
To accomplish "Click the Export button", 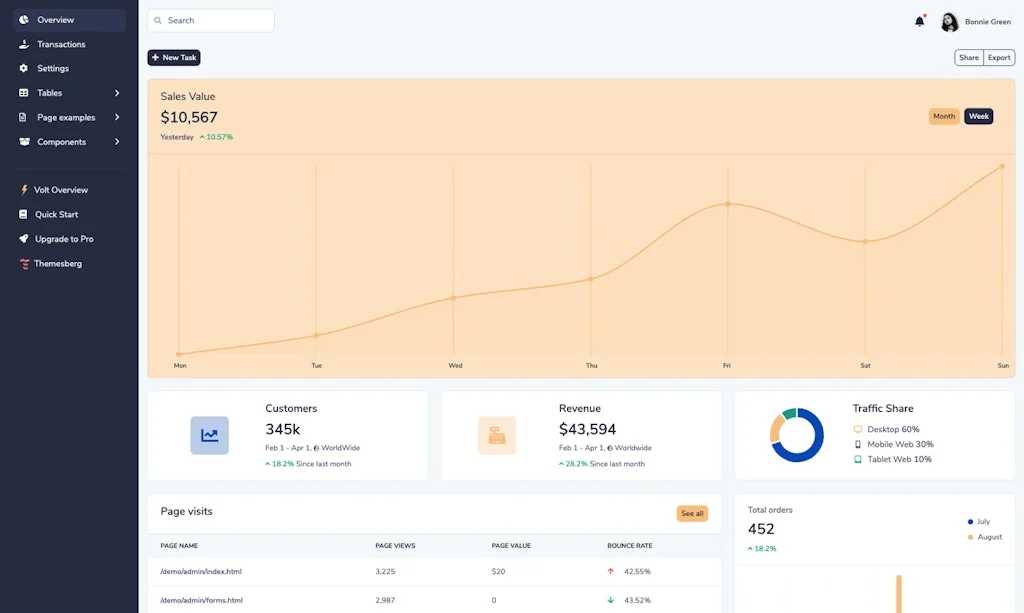I will (x=999, y=58).
